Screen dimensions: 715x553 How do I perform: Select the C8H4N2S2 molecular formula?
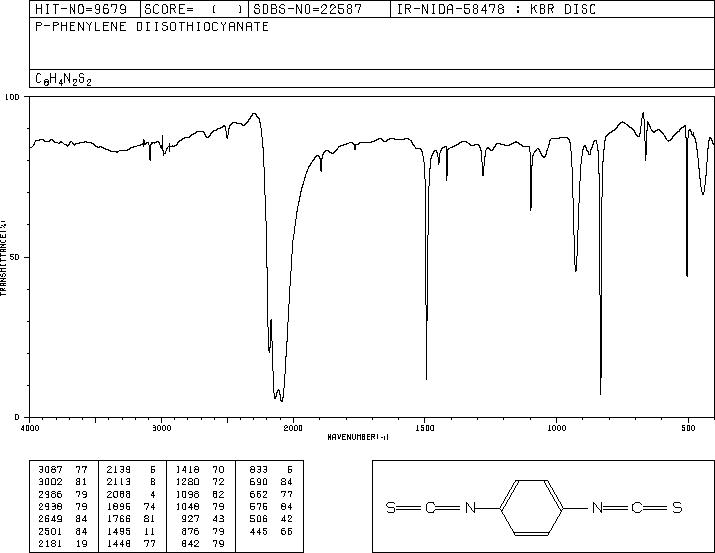click(63, 79)
